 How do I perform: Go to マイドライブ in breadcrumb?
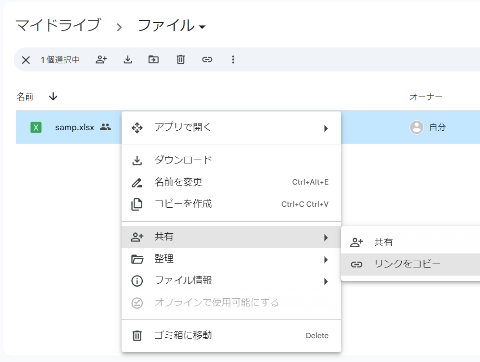coord(58,25)
